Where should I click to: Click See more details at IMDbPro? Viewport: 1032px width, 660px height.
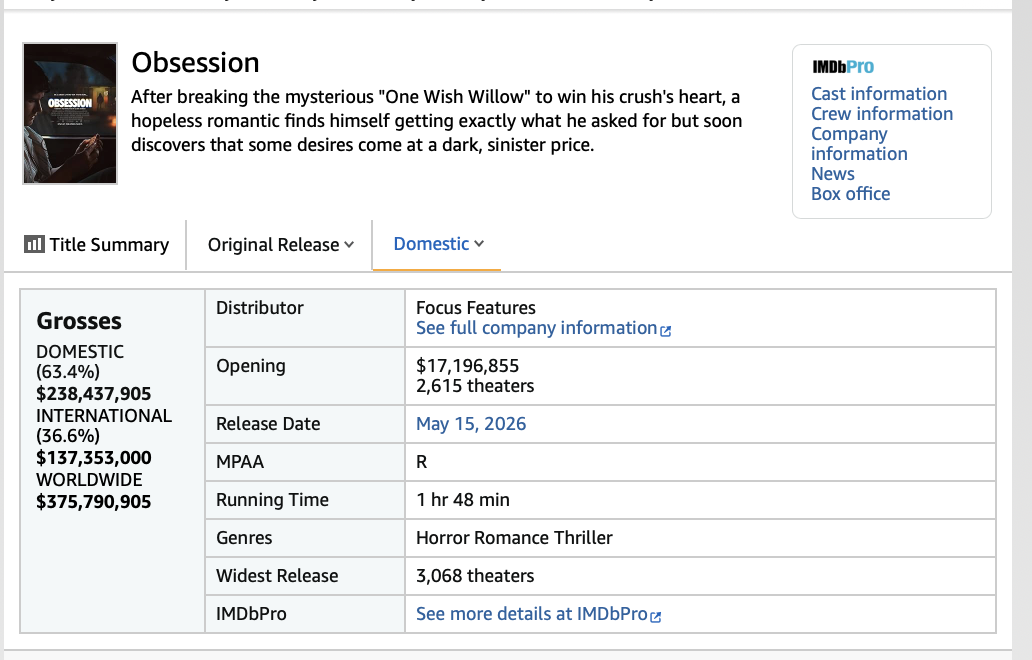pos(532,614)
